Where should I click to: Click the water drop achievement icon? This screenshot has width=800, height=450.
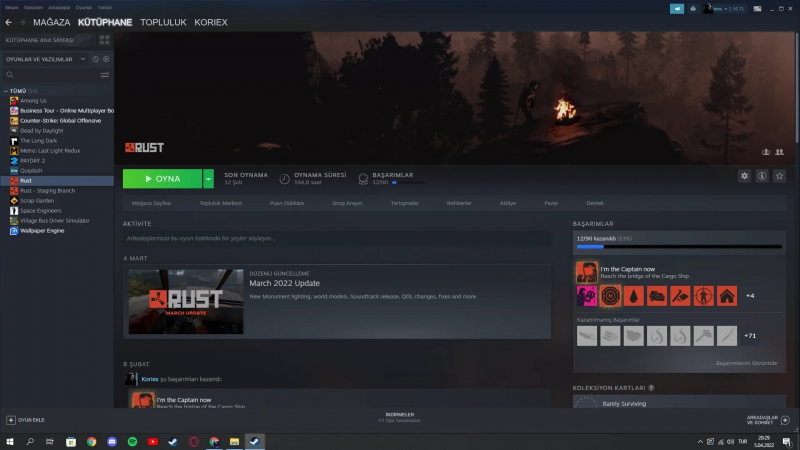(633, 296)
